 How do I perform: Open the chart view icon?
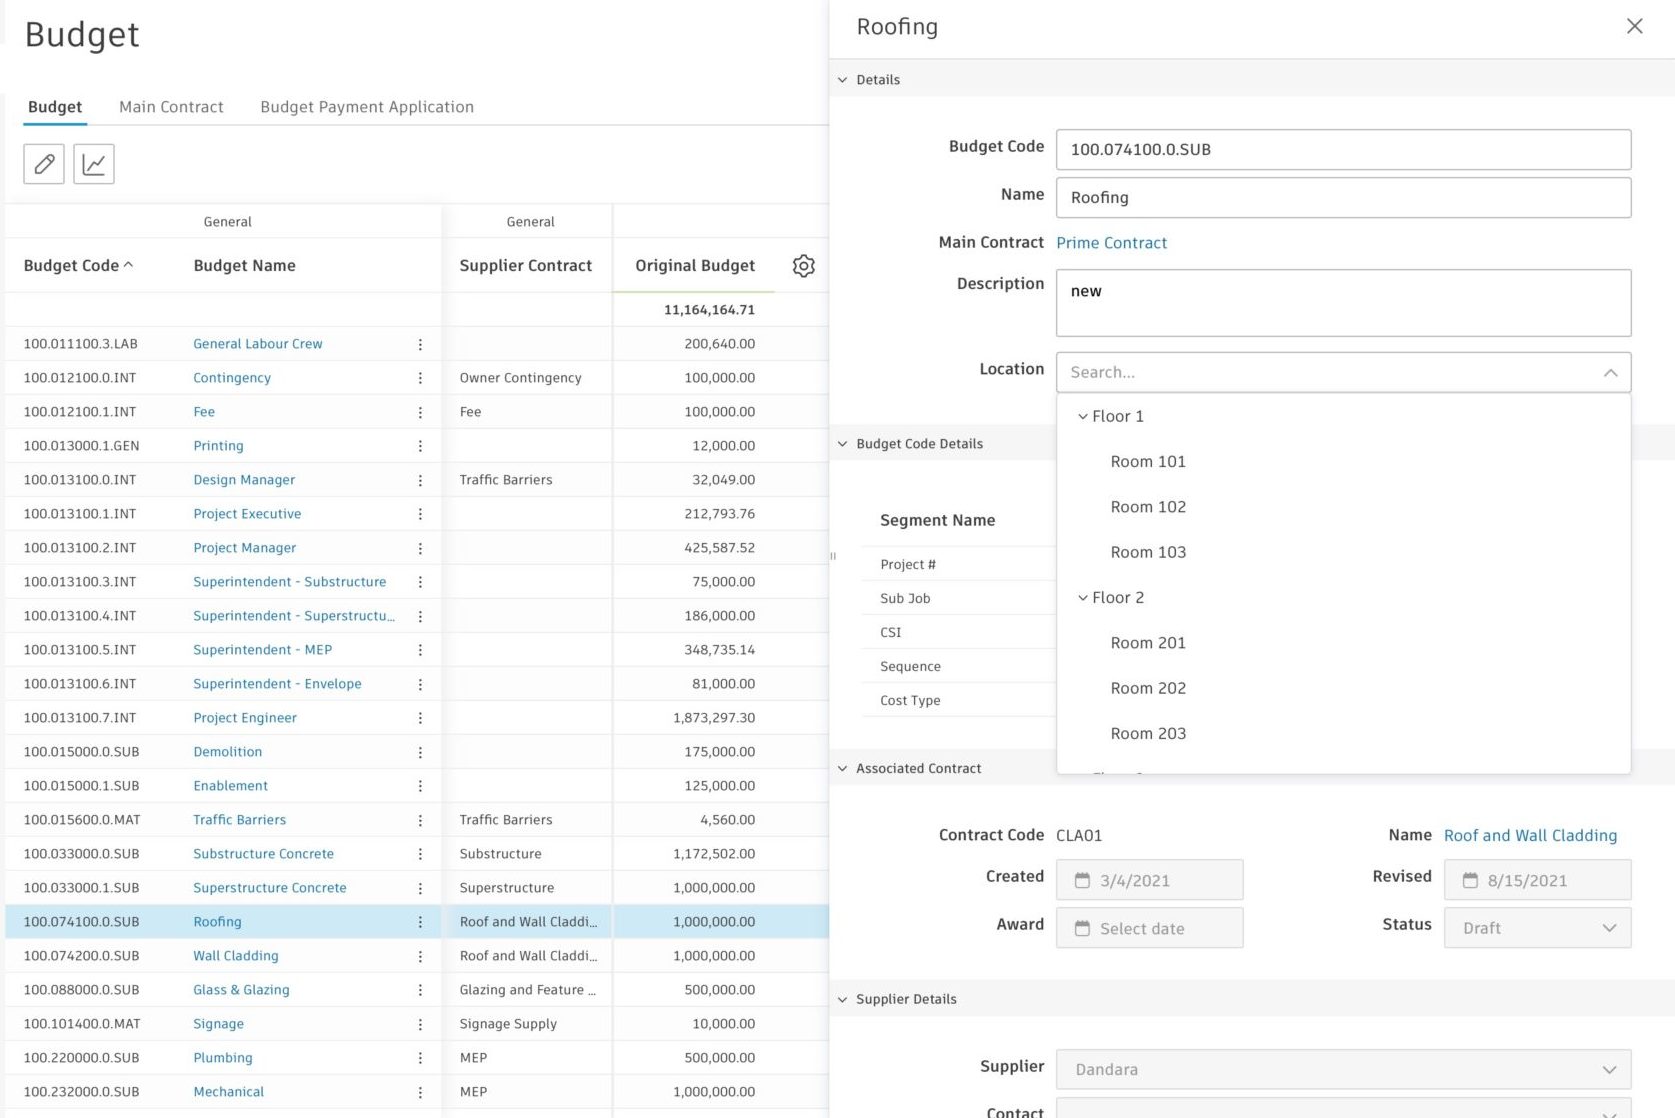click(94, 164)
